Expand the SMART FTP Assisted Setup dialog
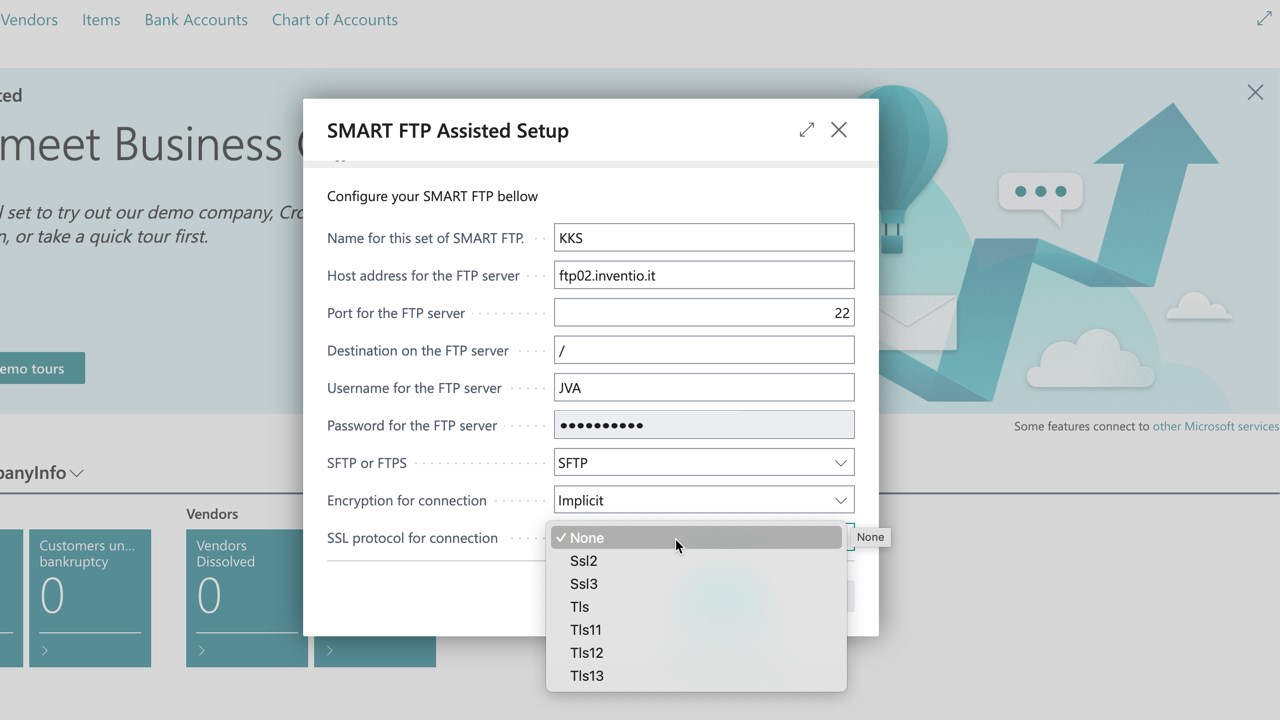The image size is (1280, 720). [807, 130]
